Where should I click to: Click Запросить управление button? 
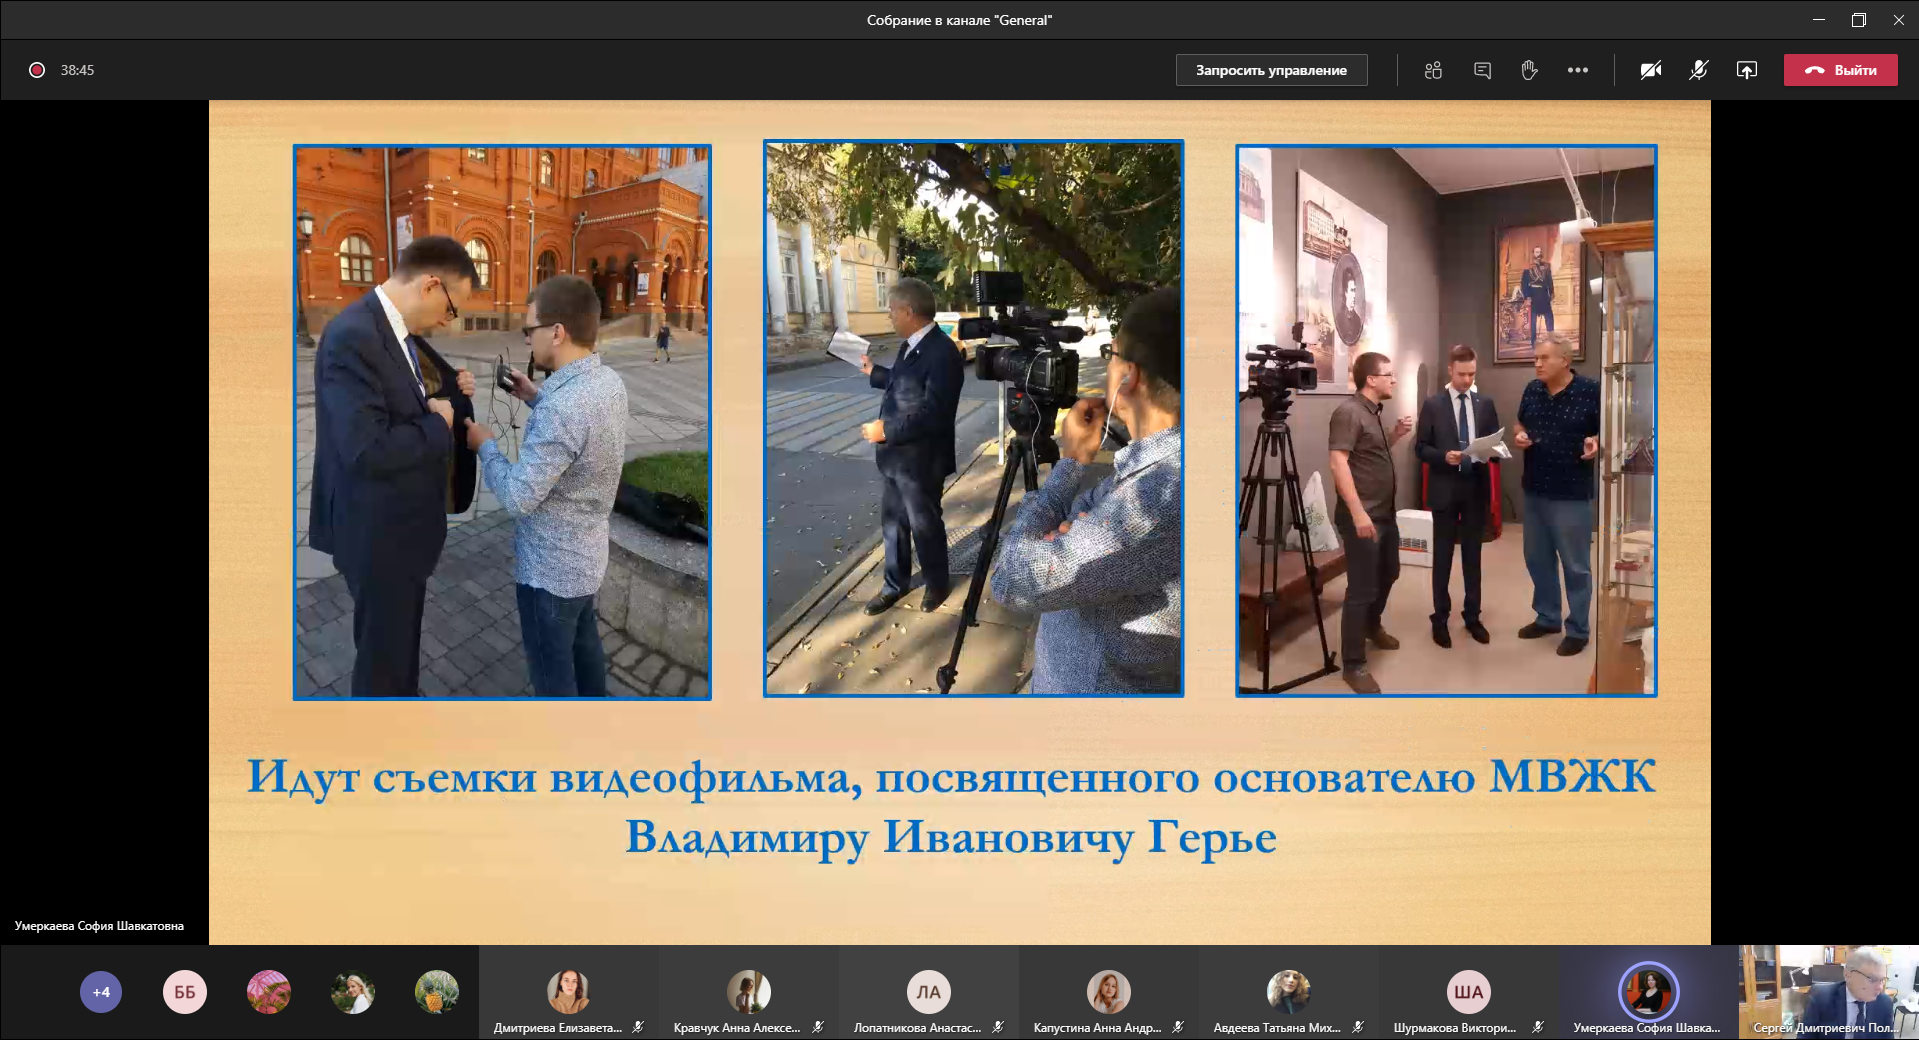tap(1271, 70)
